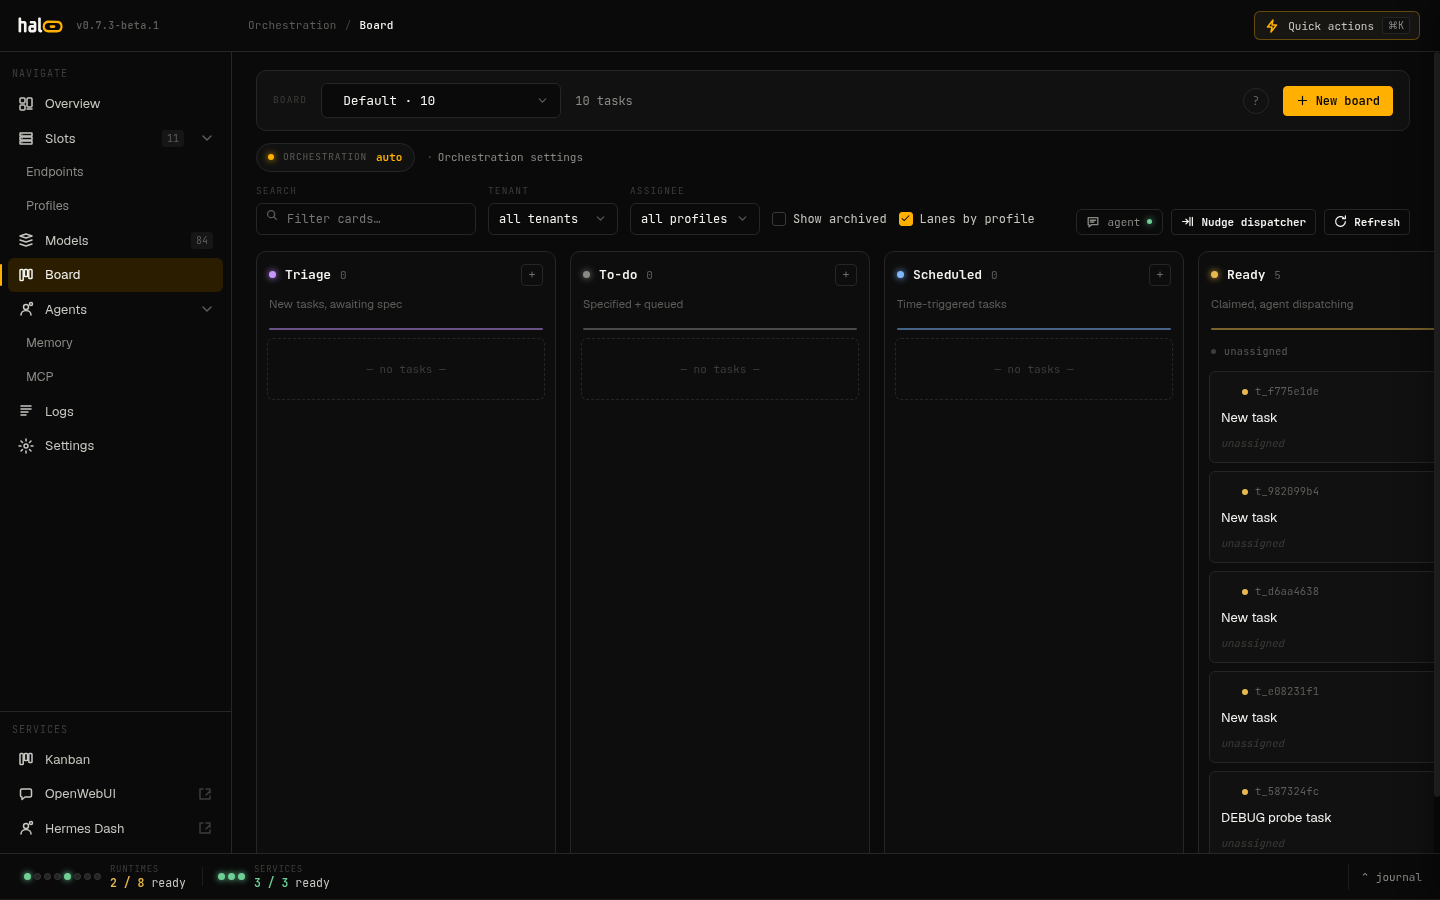Click the Scheduled blue status dot

tap(901, 275)
